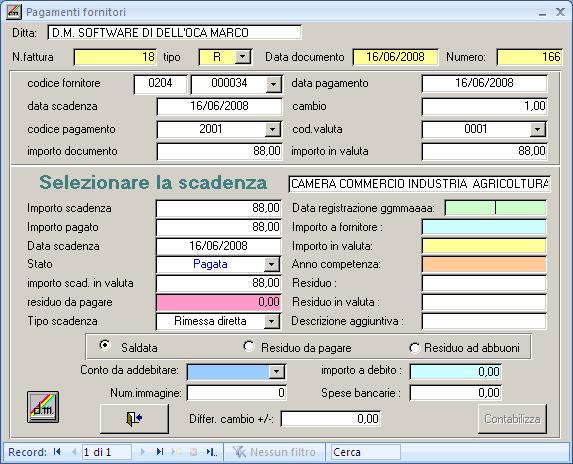Open the codice fornitore 000034 dropdown
The image size is (573, 464).
coord(273,85)
